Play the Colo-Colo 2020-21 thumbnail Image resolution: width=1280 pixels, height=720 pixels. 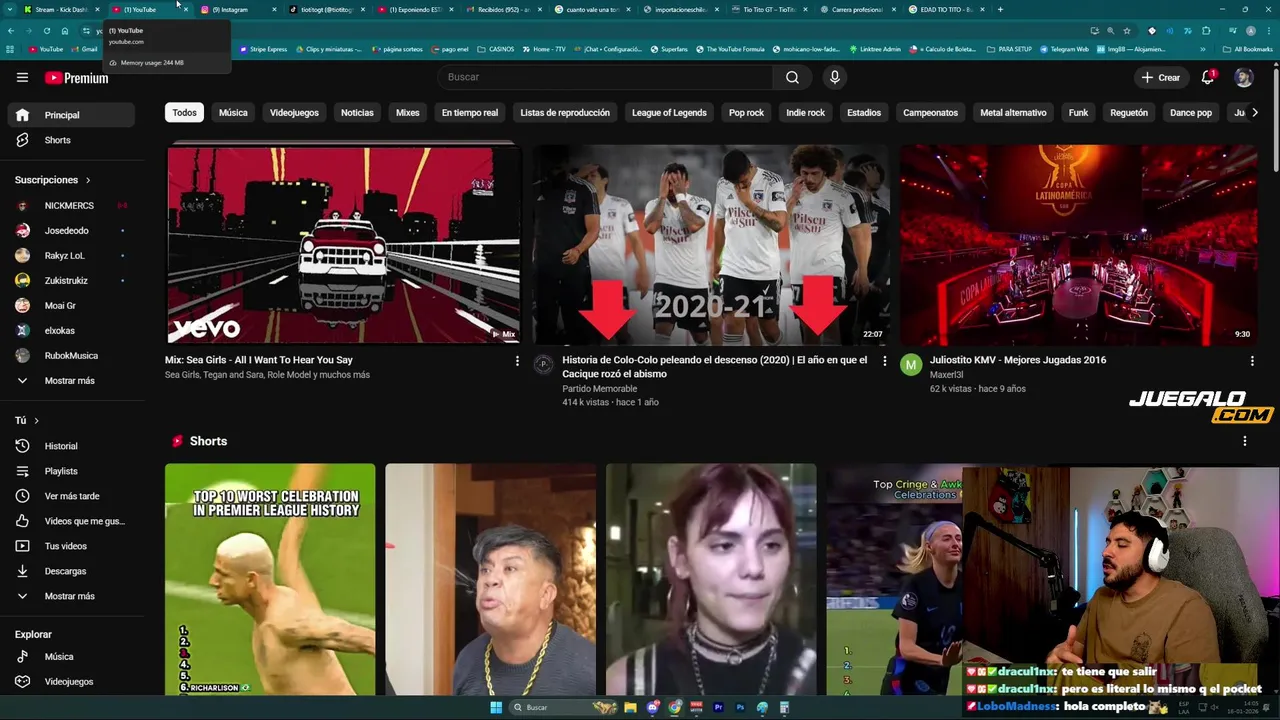tap(710, 245)
